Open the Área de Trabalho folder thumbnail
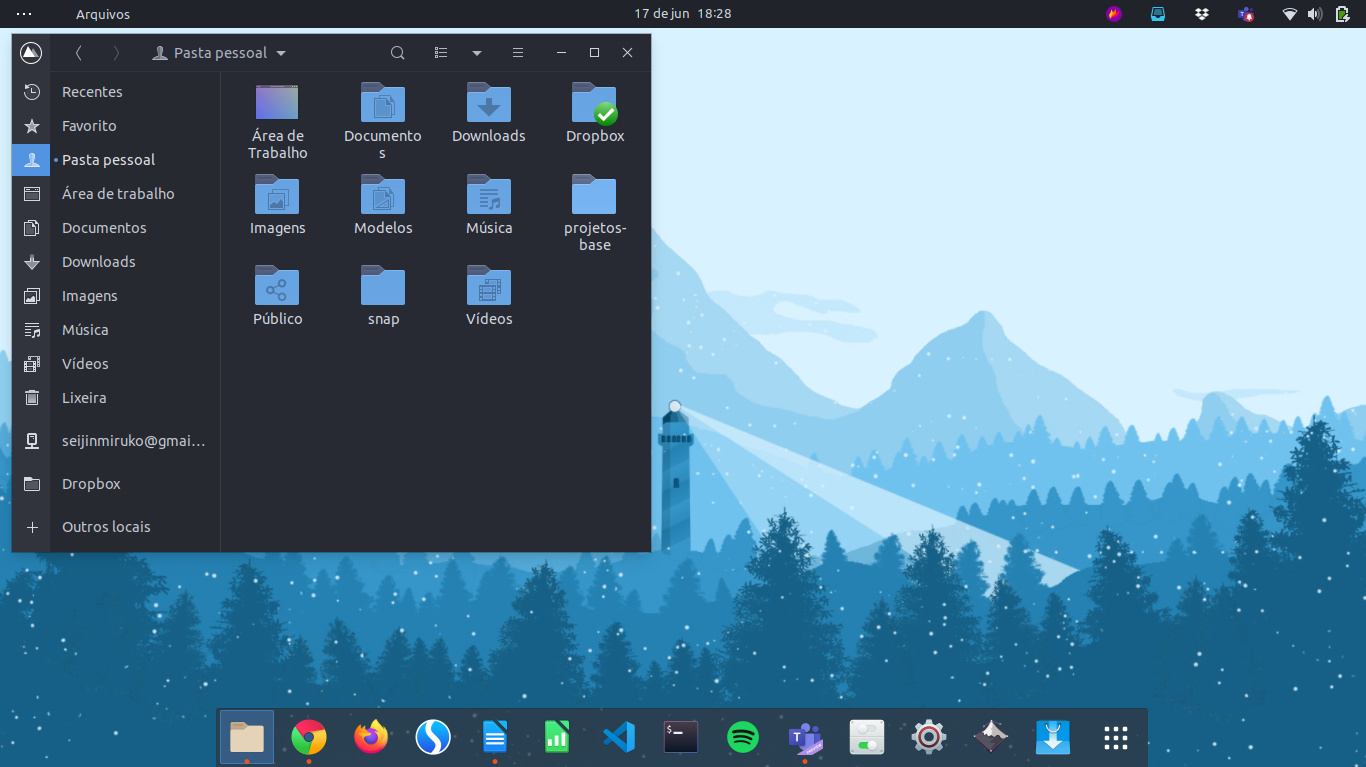1366x767 pixels. (x=277, y=104)
